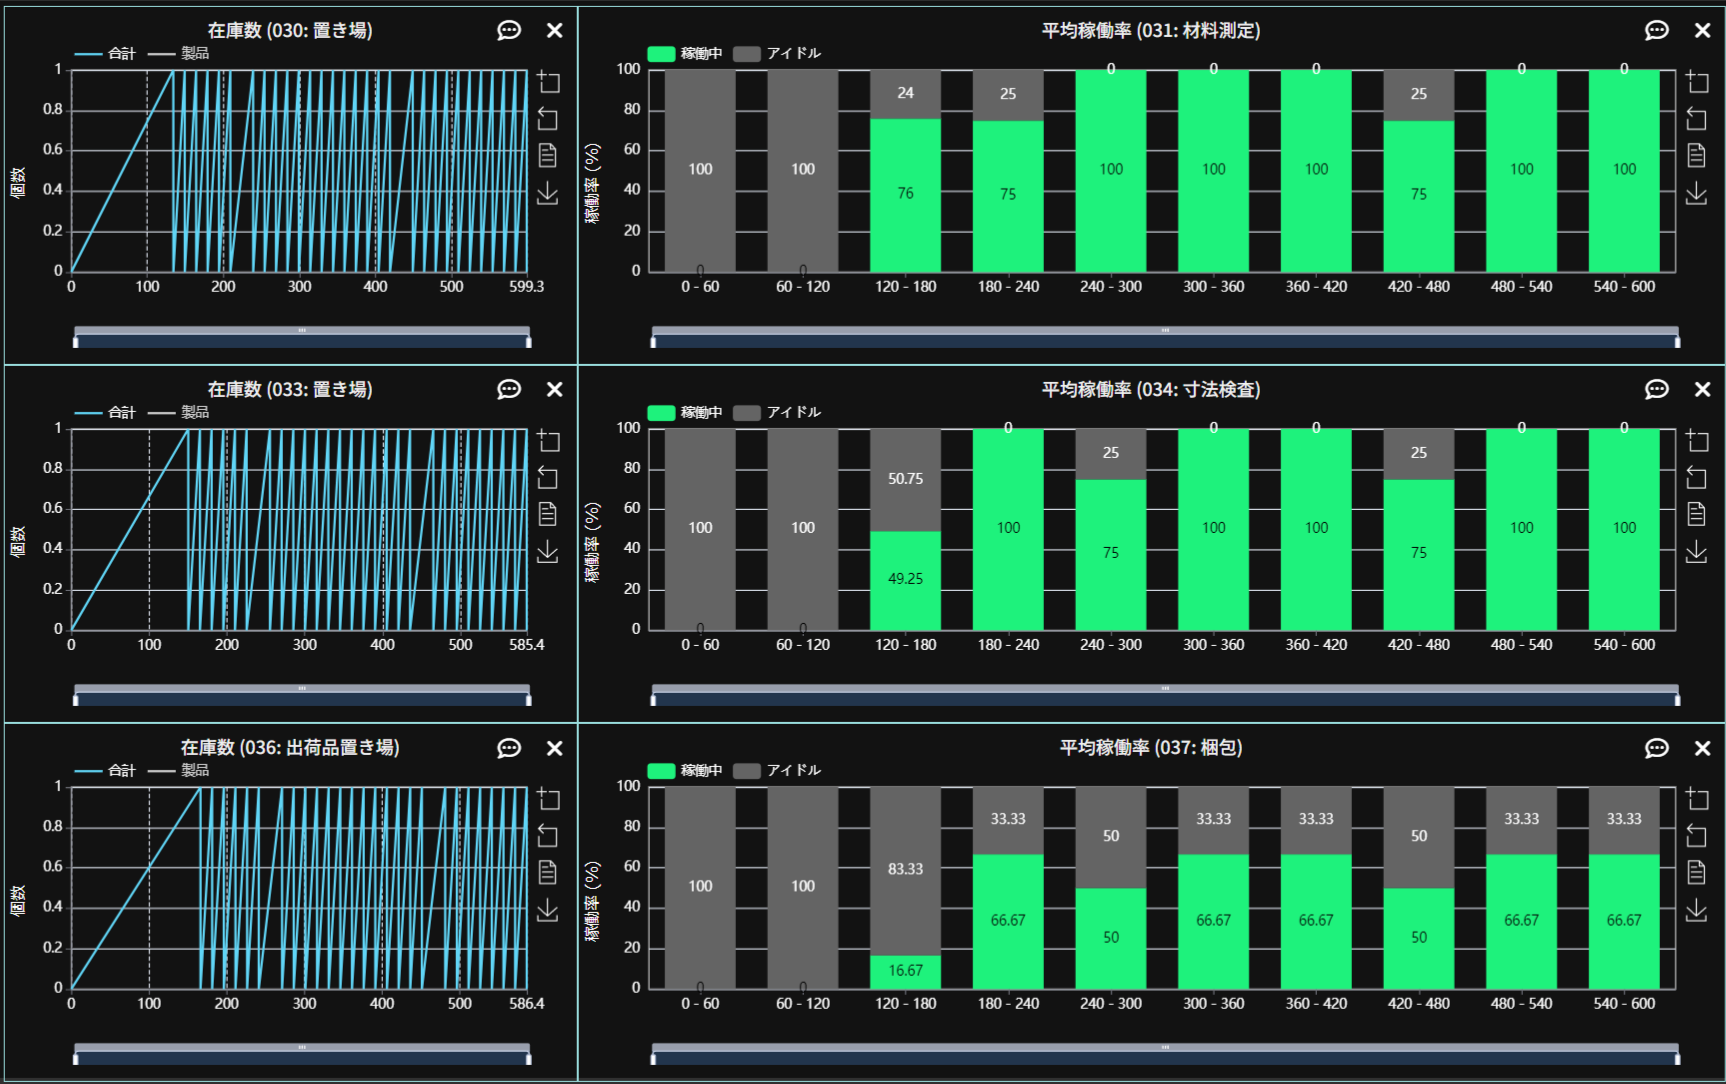Screen dimensions: 1726x1084
Task: Reset zoom on 平均稼働率 031 材料測定 chart
Action: [1696, 119]
